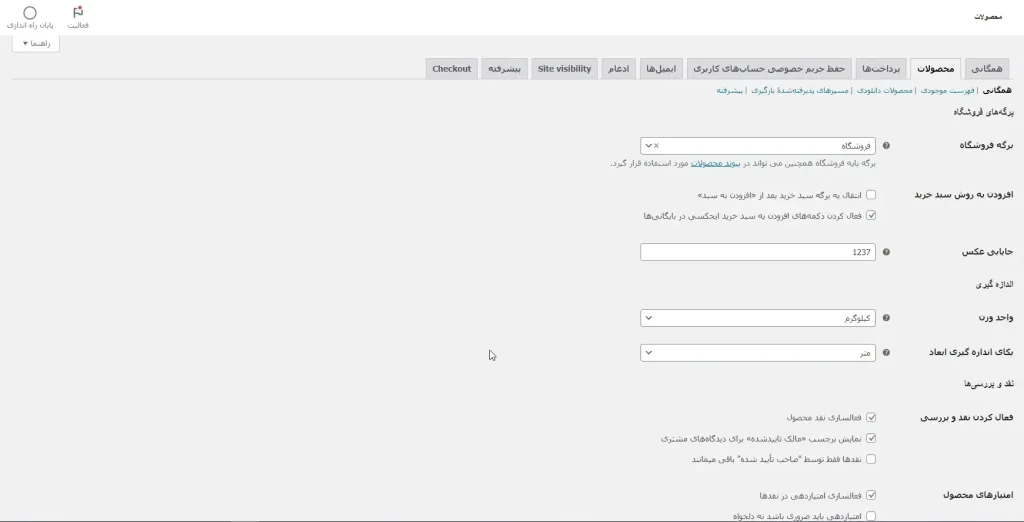Click the placeholder image field containing 1237
The image size is (1024, 522).
click(758, 252)
